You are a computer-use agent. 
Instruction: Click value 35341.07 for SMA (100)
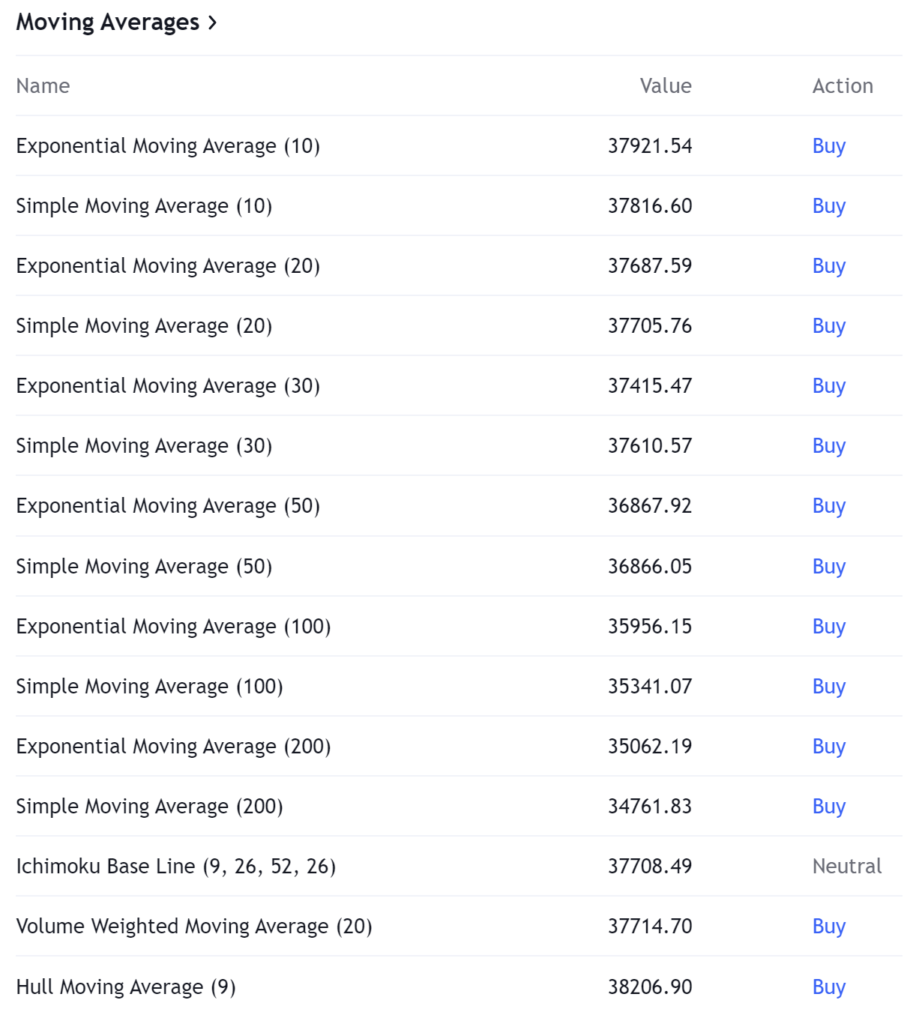coord(650,686)
